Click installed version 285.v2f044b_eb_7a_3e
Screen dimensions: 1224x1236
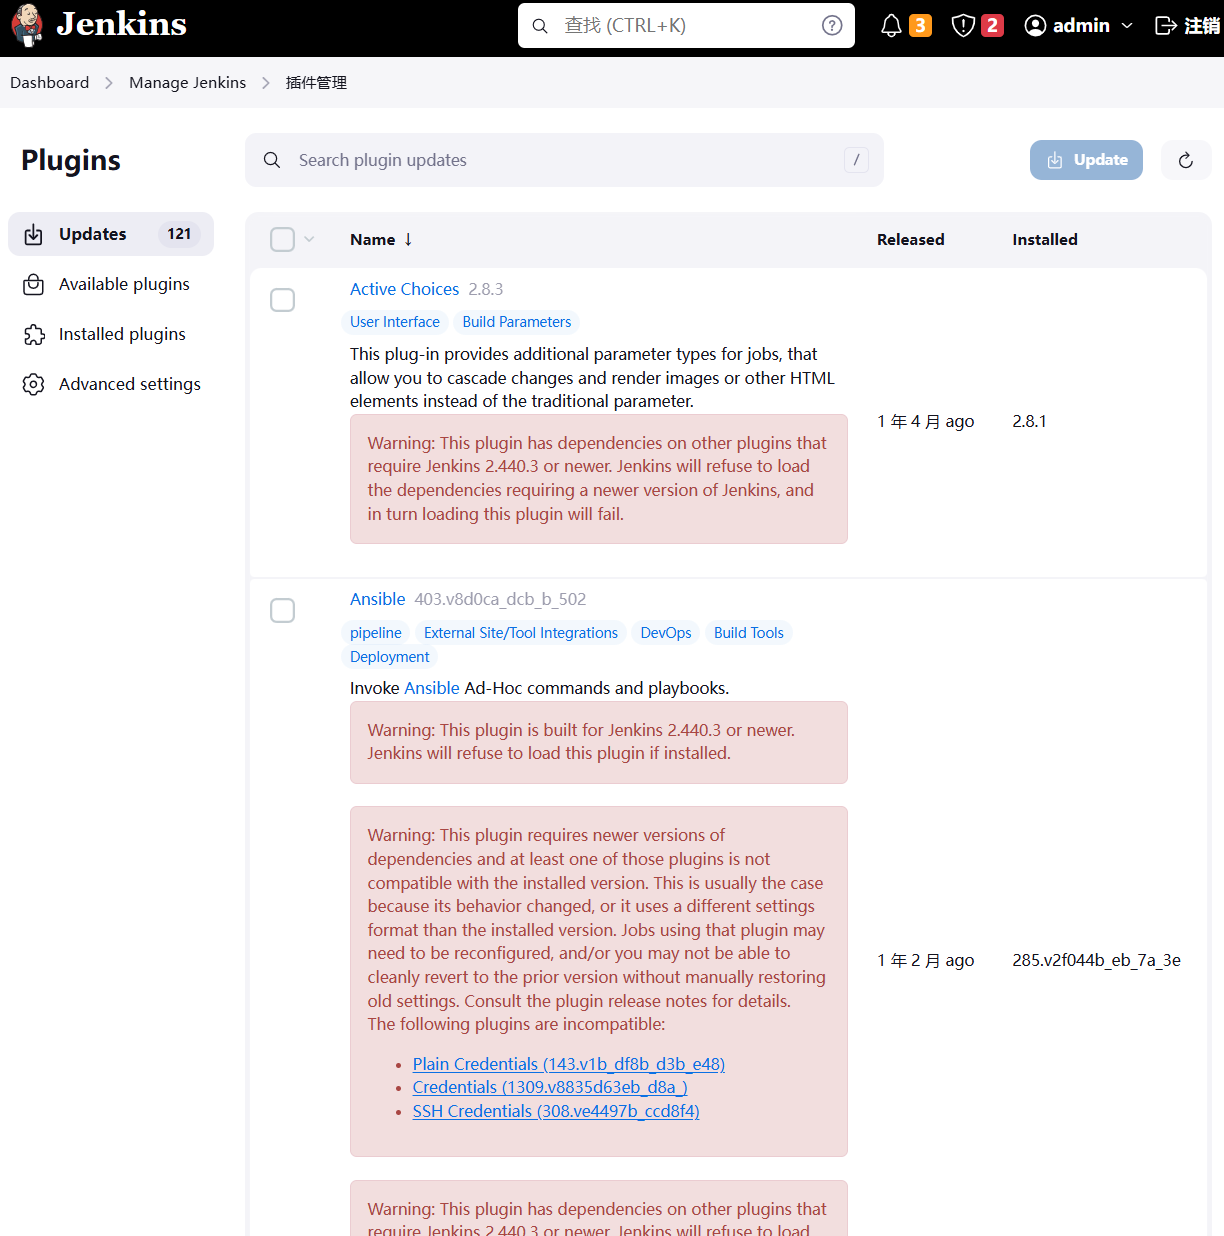(1096, 960)
